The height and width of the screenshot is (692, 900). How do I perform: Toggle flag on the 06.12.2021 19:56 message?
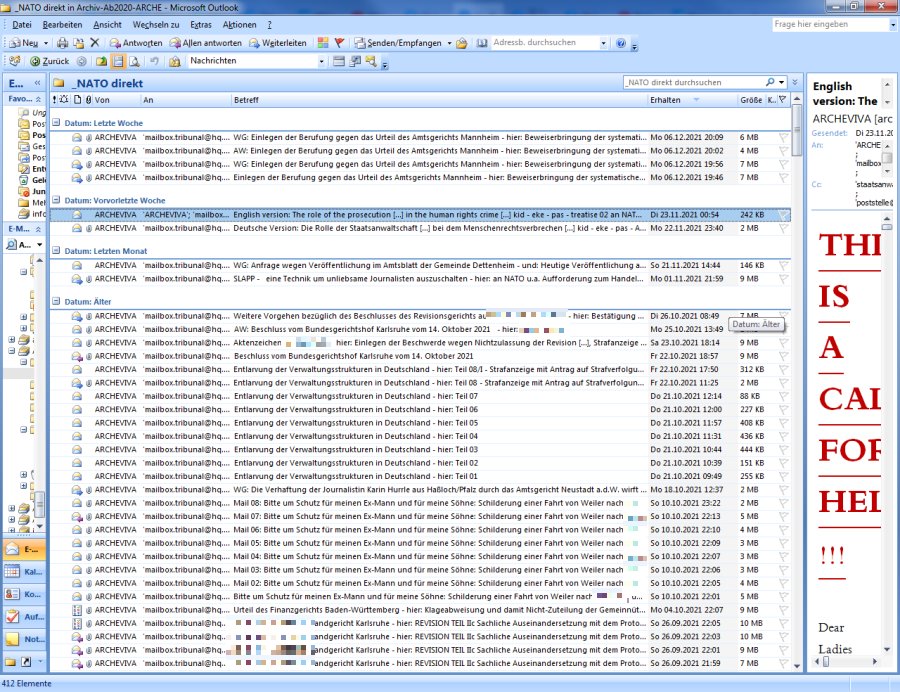point(783,164)
